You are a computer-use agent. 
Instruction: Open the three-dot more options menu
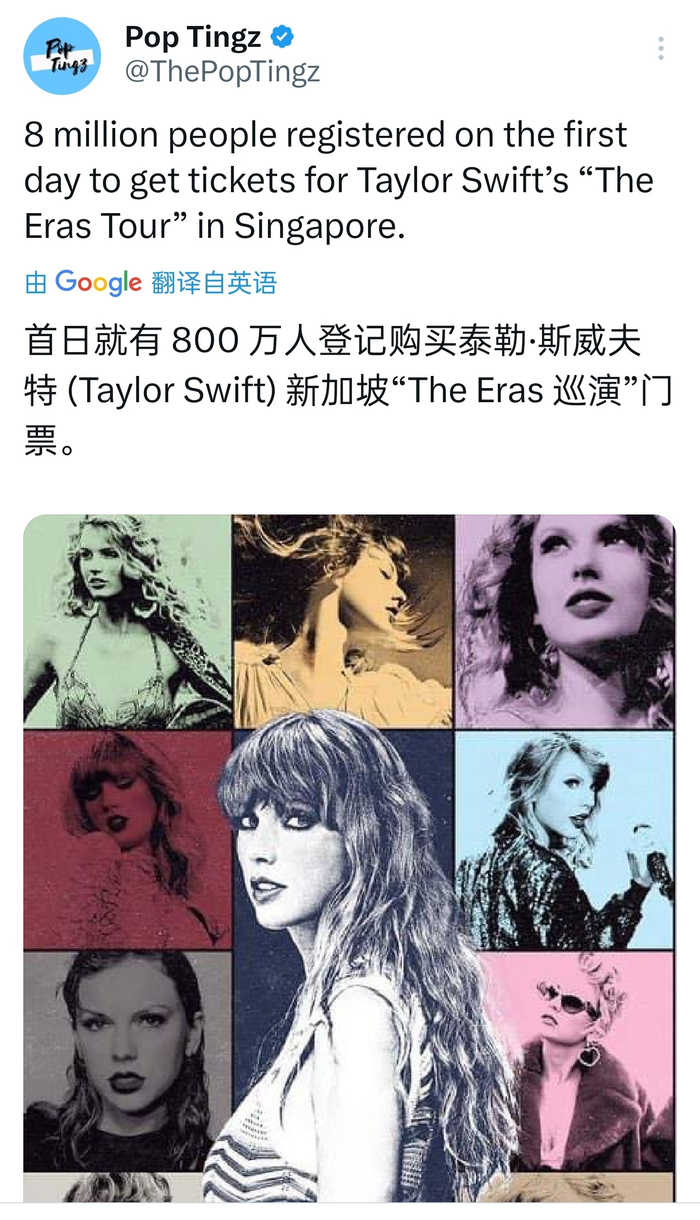pos(660,49)
